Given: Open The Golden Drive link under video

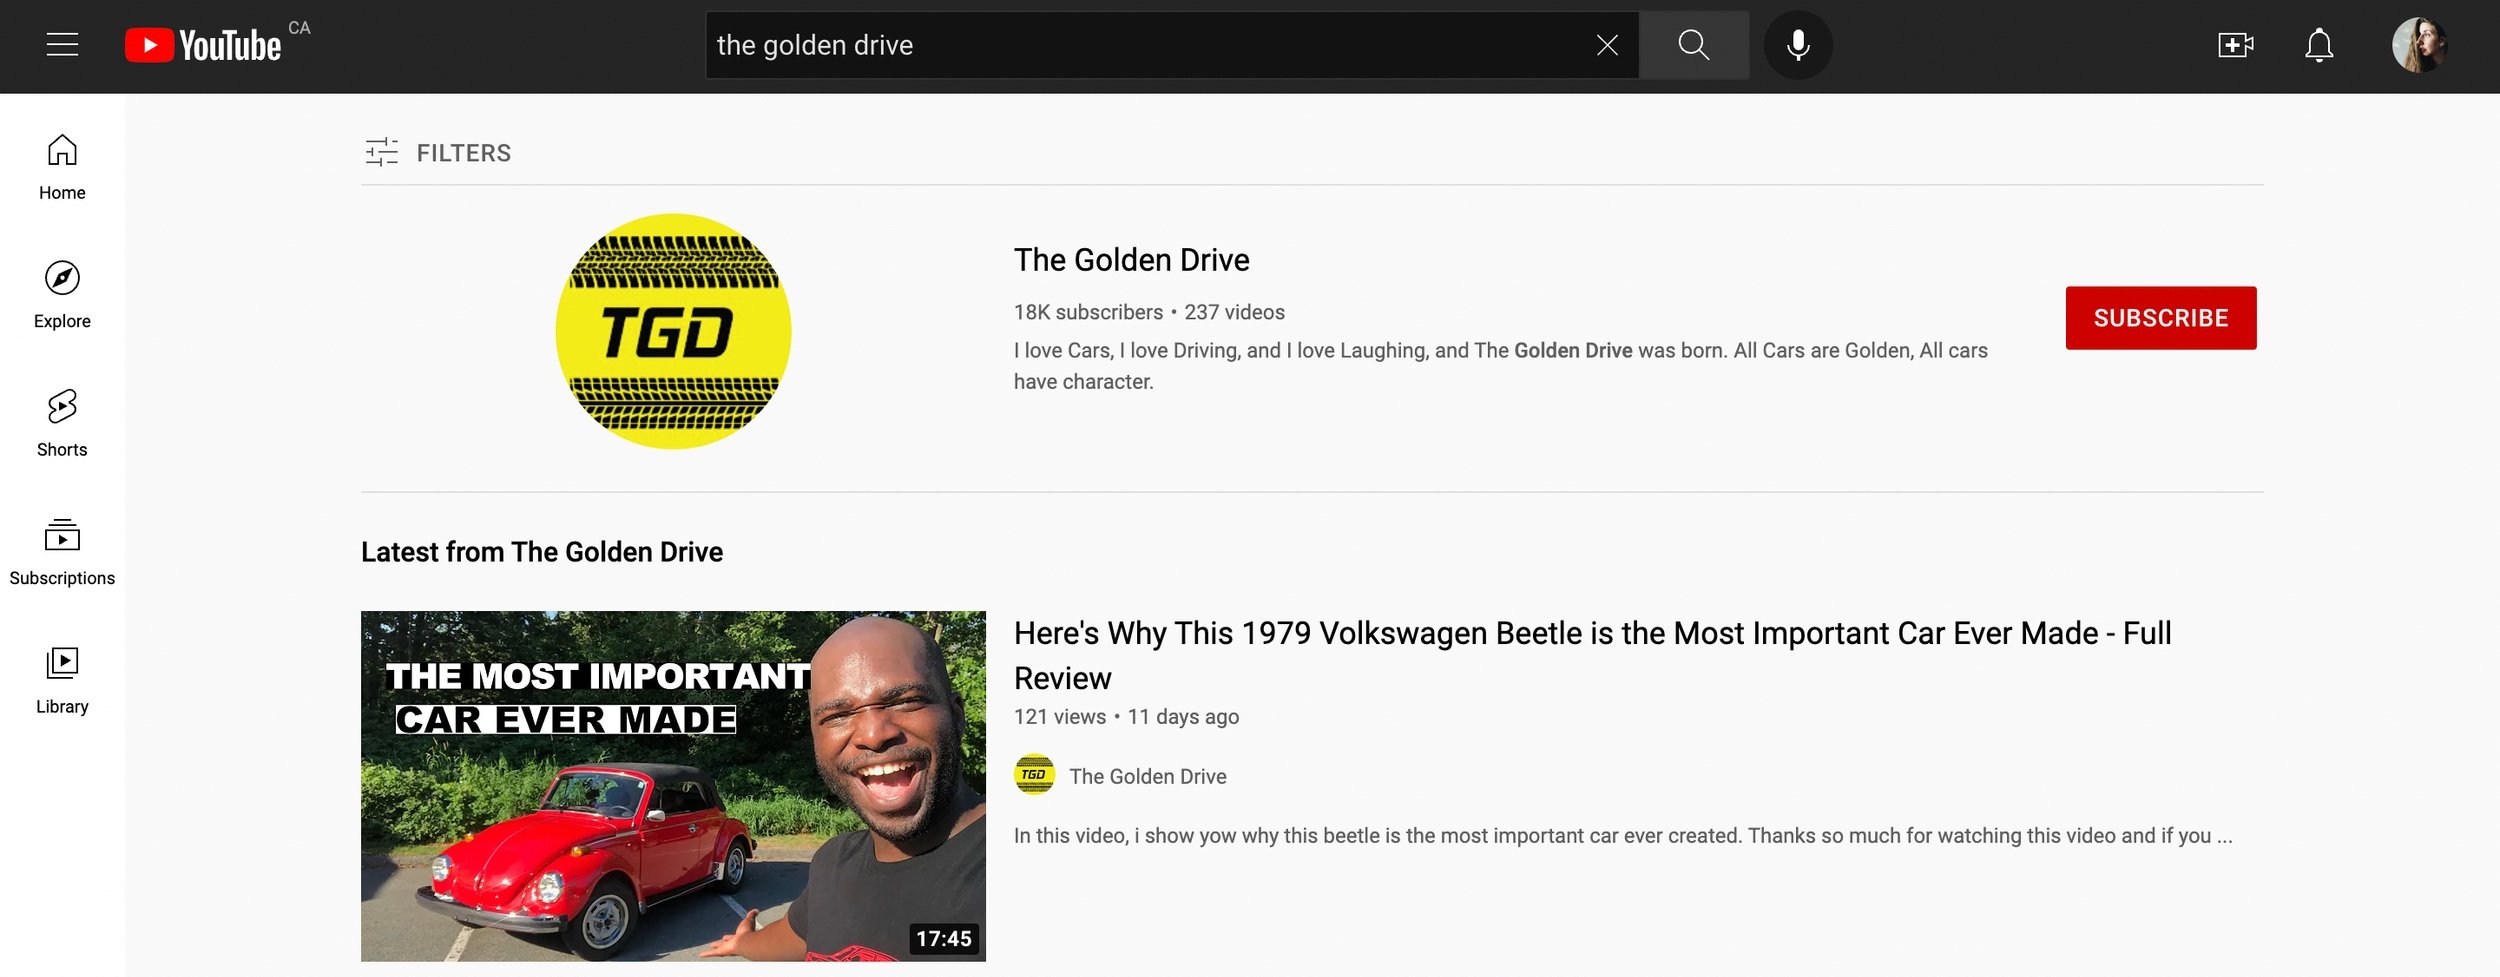Looking at the screenshot, I should tap(1147, 776).
